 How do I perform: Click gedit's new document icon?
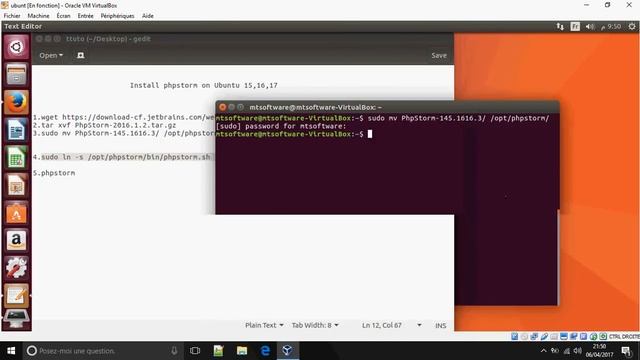click(x=80, y=55)
